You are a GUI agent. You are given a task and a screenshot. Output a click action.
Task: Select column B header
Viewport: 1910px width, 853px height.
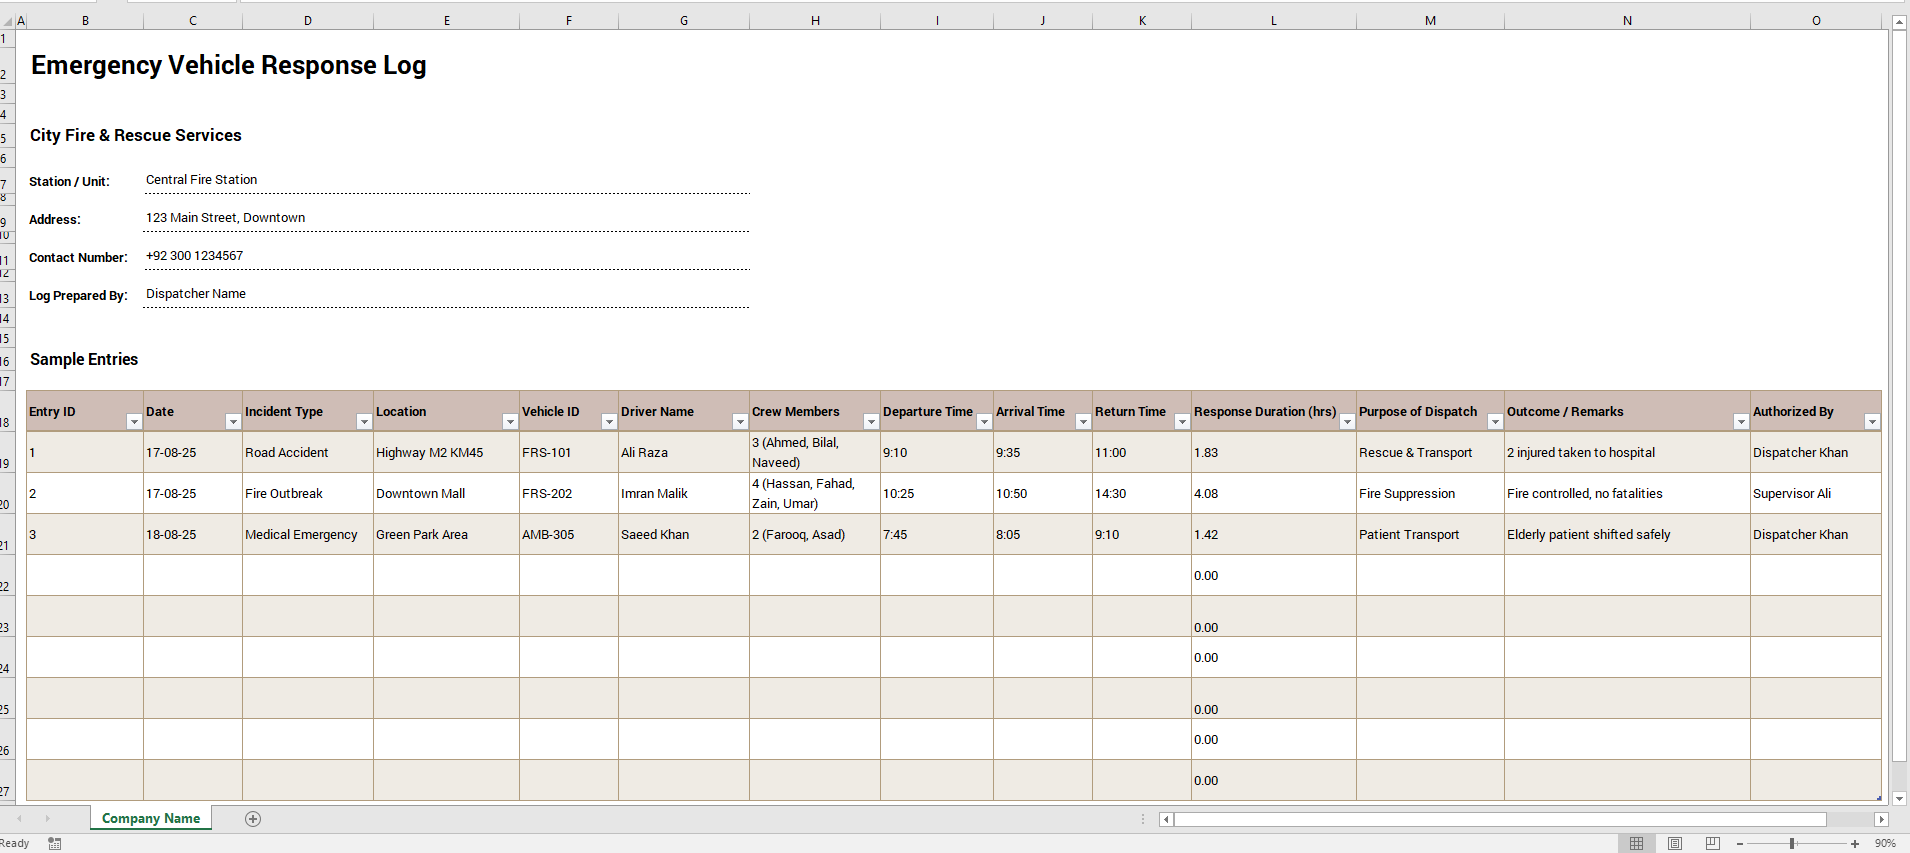[x=85, y=21]
